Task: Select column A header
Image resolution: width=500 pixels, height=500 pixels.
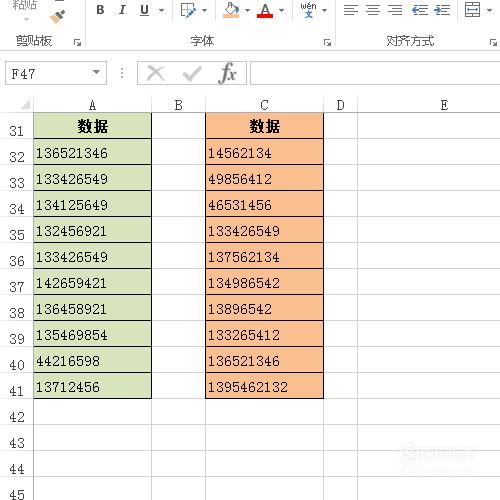Action: [92, 105]
